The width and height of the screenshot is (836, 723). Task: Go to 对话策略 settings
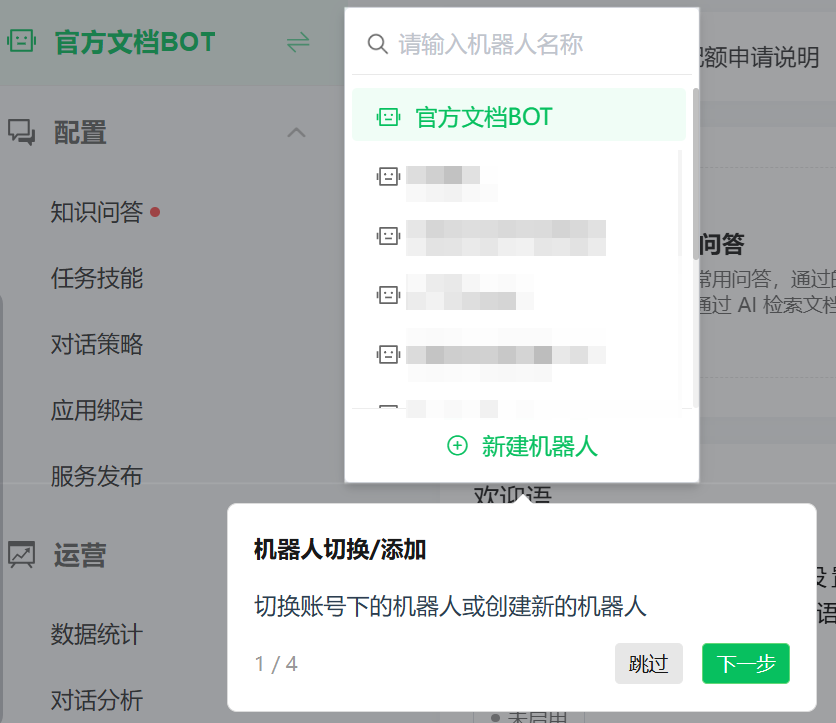click(x=97, y=345)
